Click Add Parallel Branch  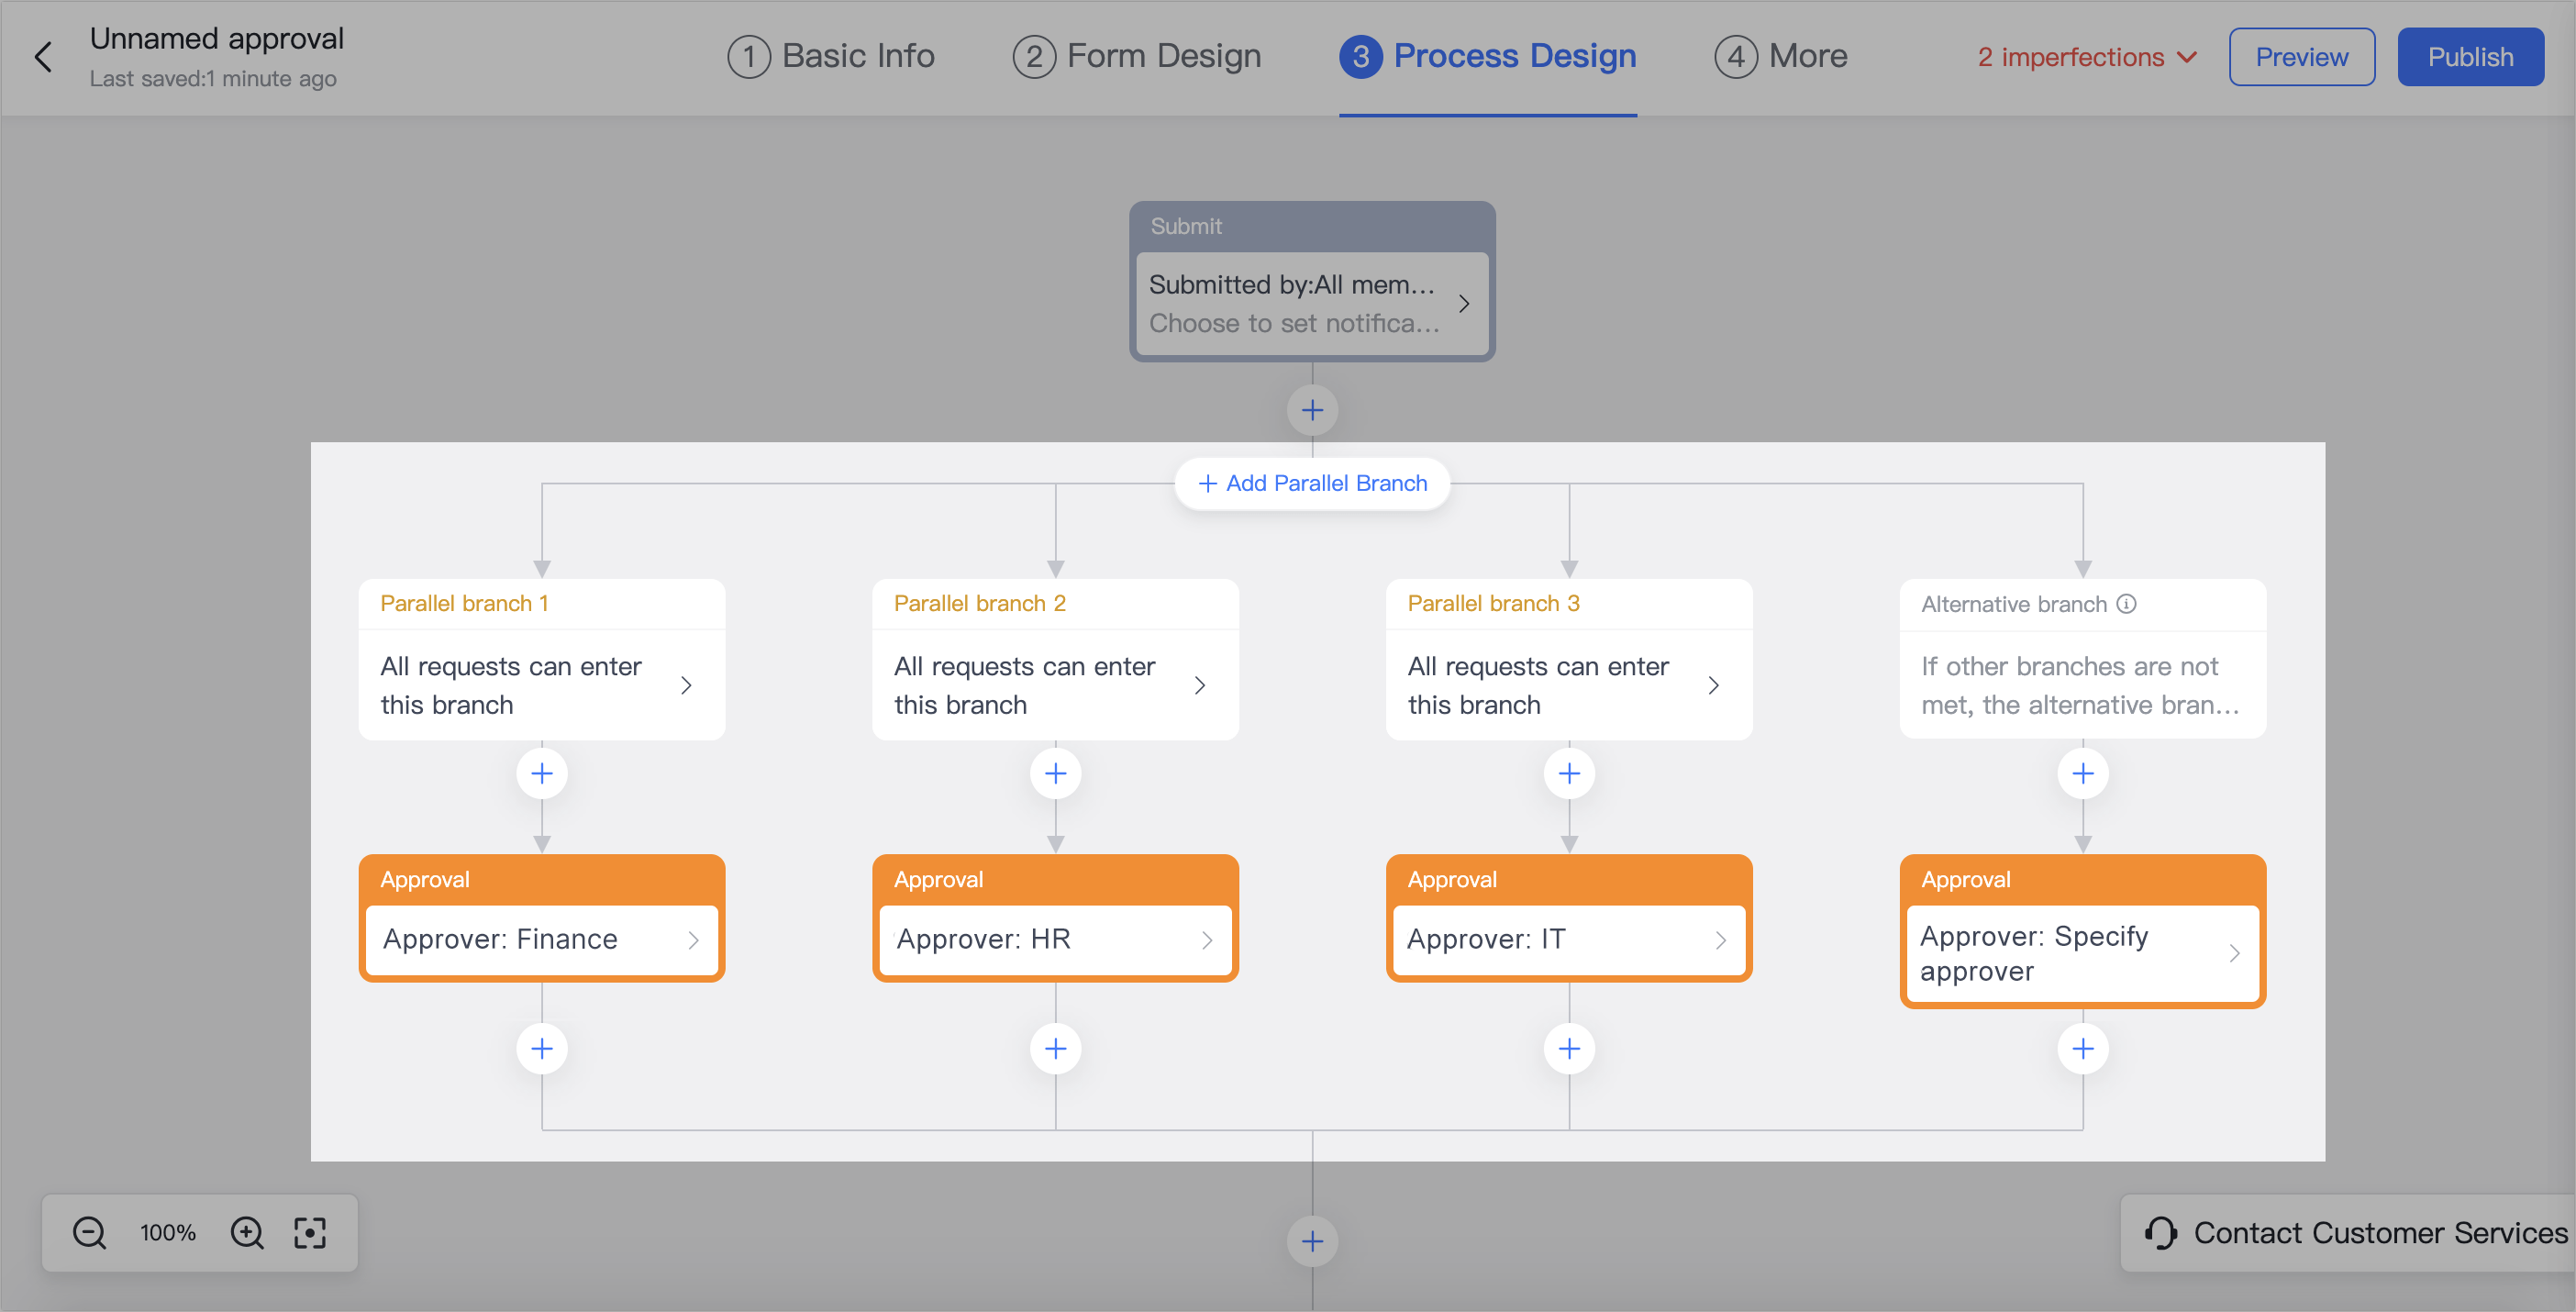click(1312, 483)
